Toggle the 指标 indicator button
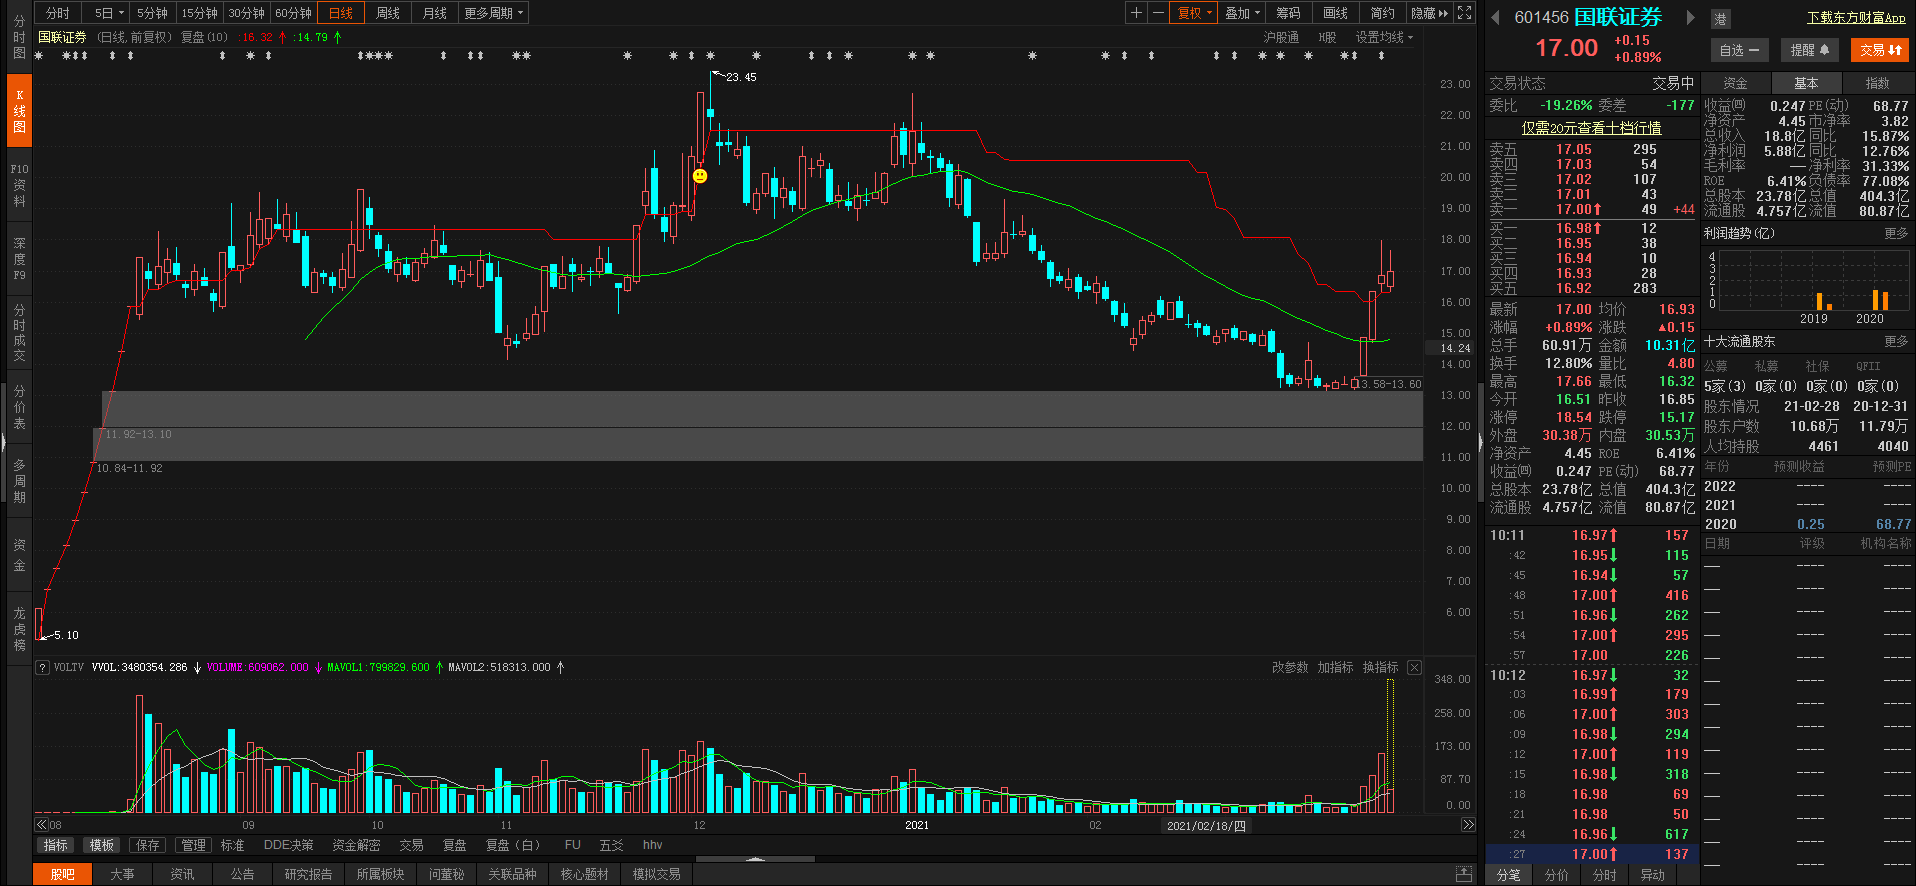Viewport: 1916px width, 886px height. click(x=56, y=846)
